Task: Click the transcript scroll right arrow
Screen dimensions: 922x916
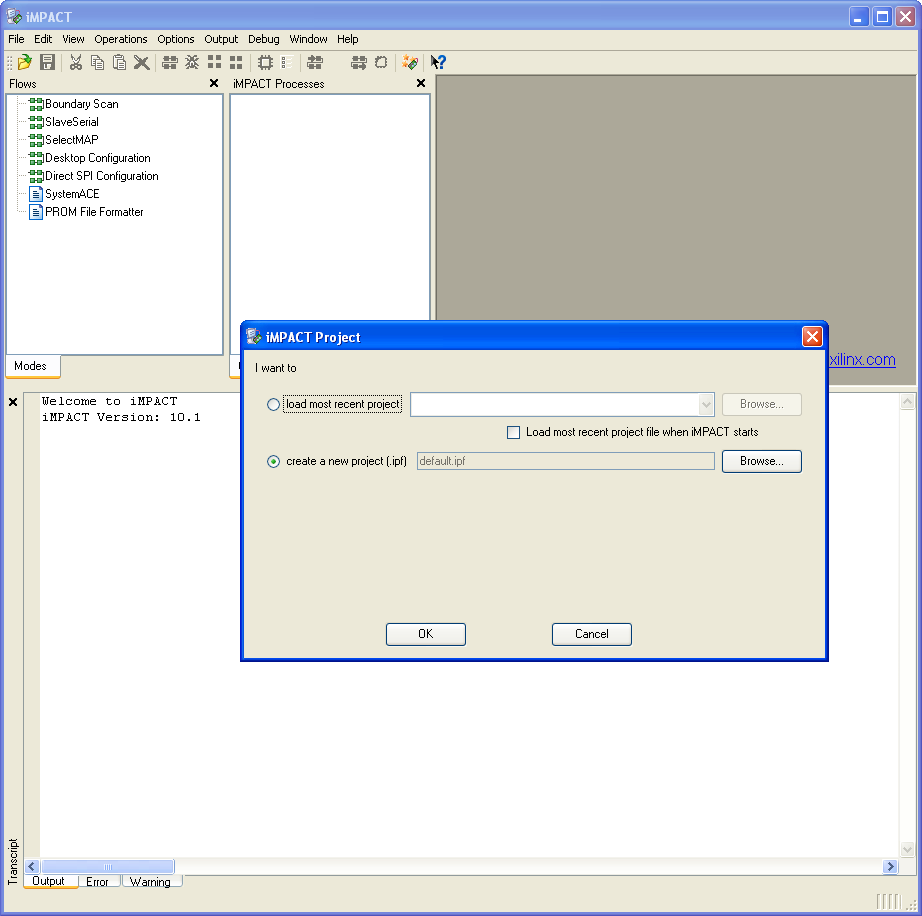Action: pos(890,867)
